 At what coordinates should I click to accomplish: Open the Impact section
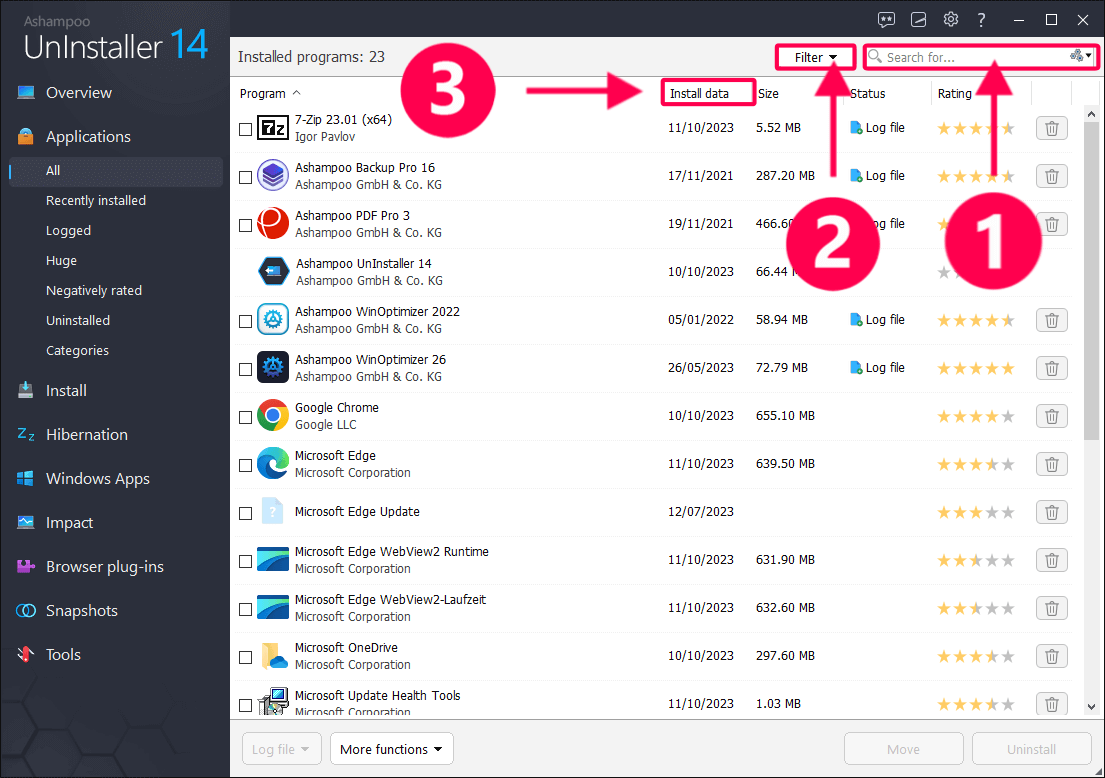(69, 522)
